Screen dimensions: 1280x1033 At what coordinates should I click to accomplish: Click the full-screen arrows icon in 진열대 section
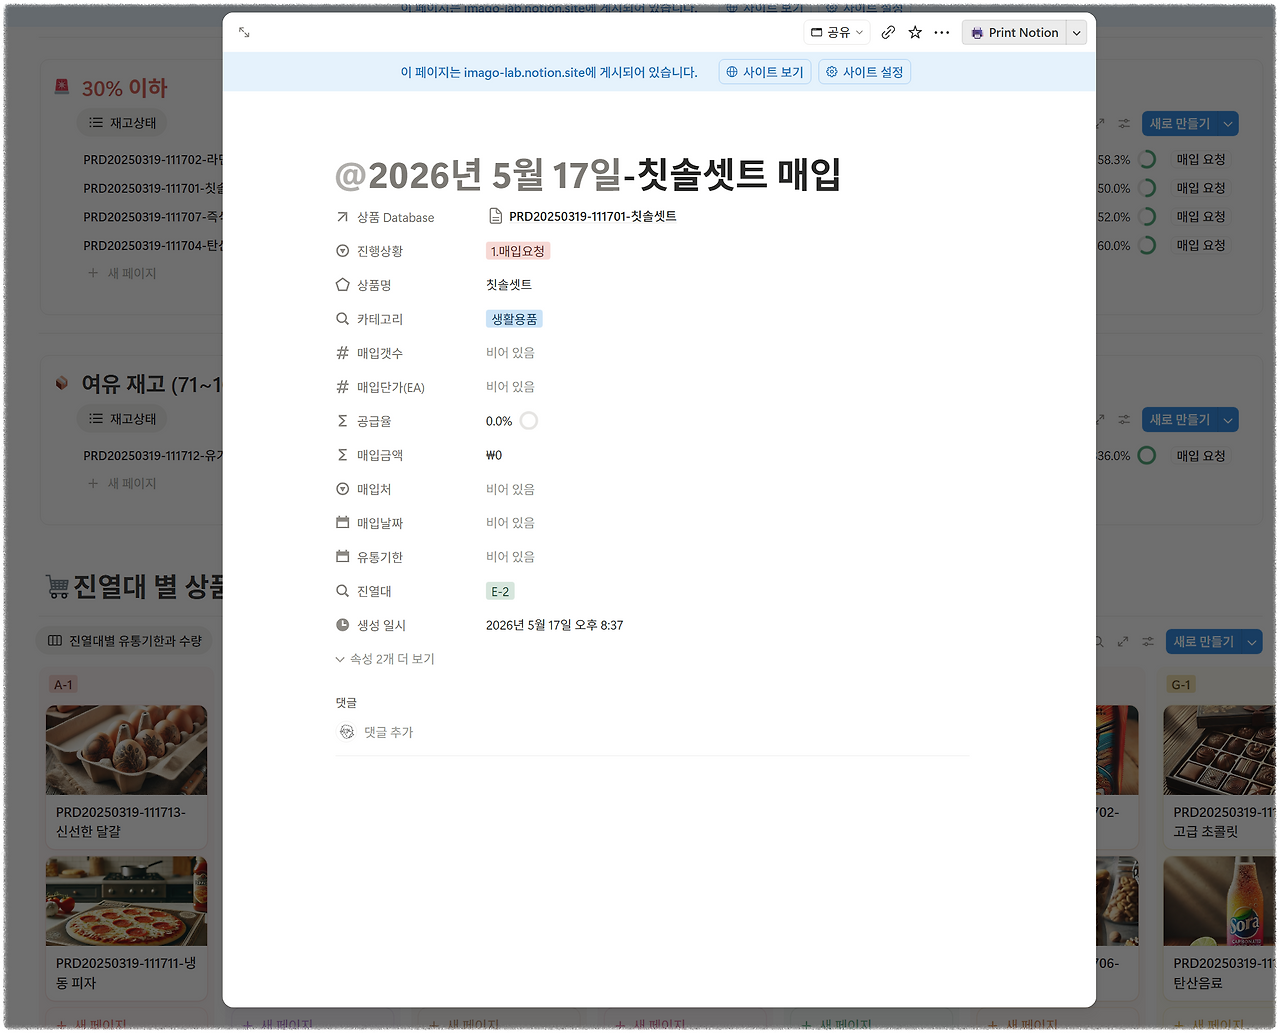coord(1123,641)
